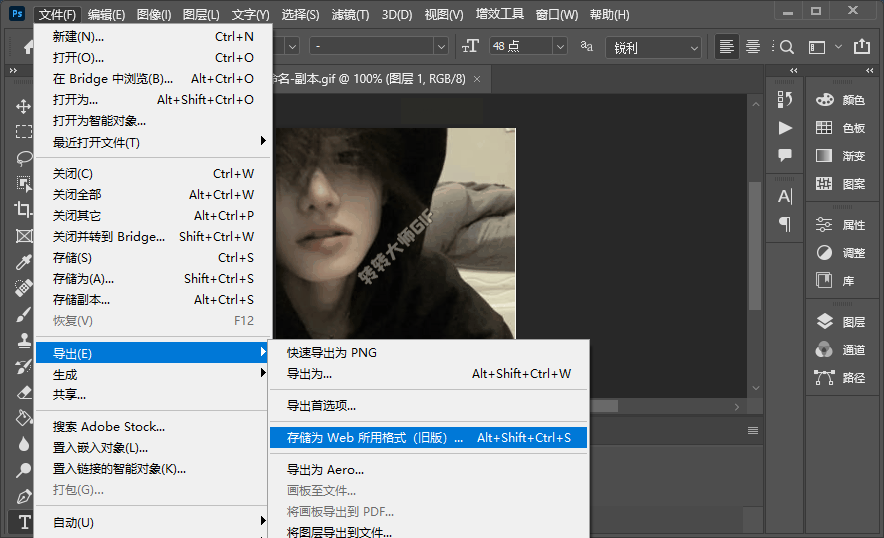Select the Lasso tool
The height and width of the screenshot is (538, 884).
(23, 157)
